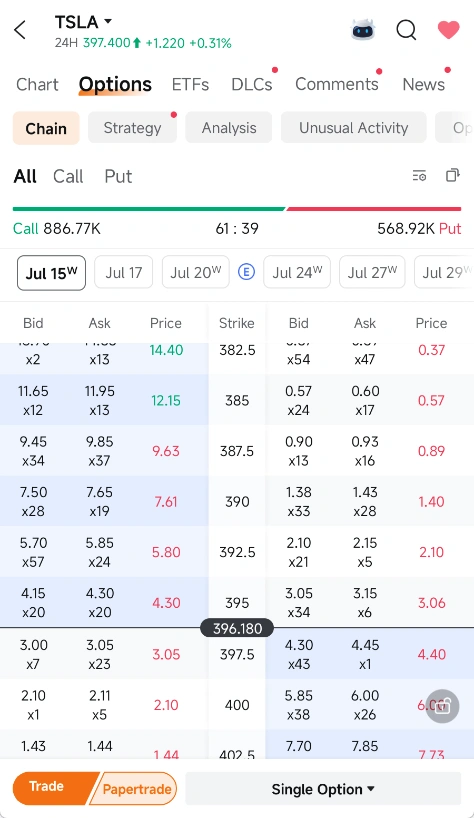Toggle the red heart favorite icon
Image resolution: width=474 pixels, height=818 pixels.
click(448, 30)
